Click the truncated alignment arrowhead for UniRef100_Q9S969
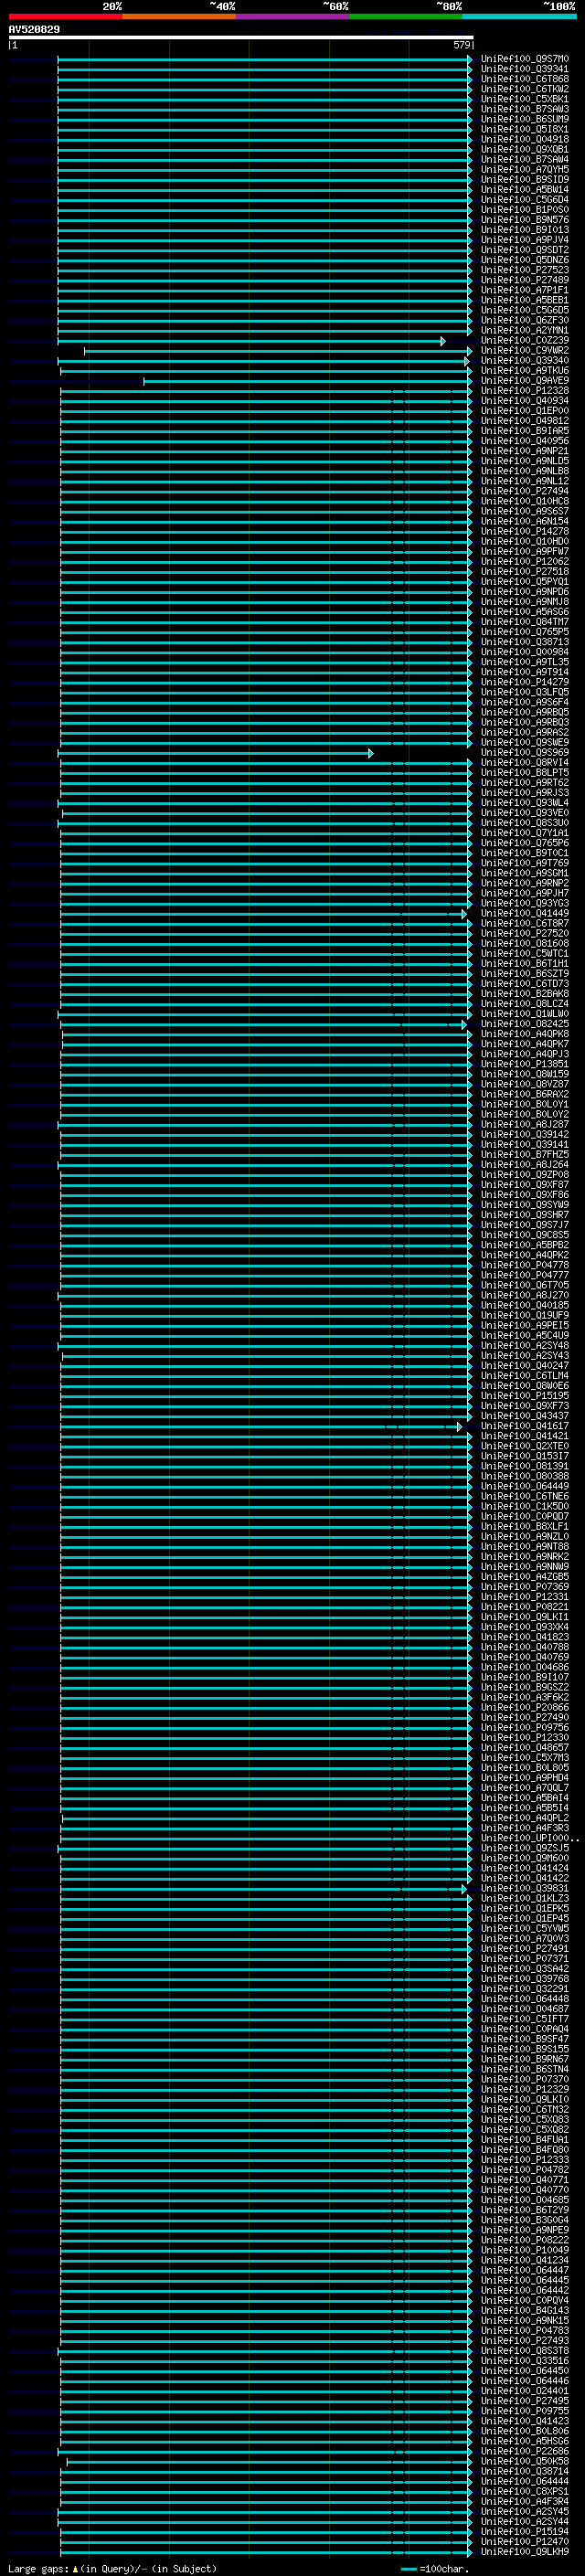This screenshot has width=585, height=2576. click(370, 753)
